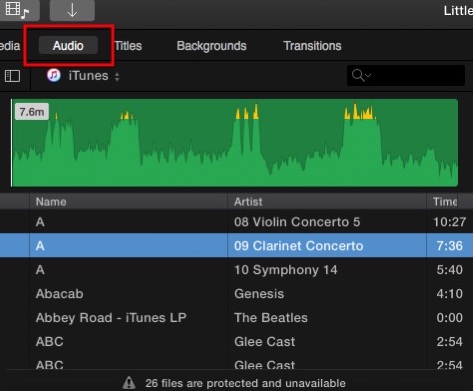Click inside the audio search field
This screenshot has width=473, height=391.
(406, 76)
